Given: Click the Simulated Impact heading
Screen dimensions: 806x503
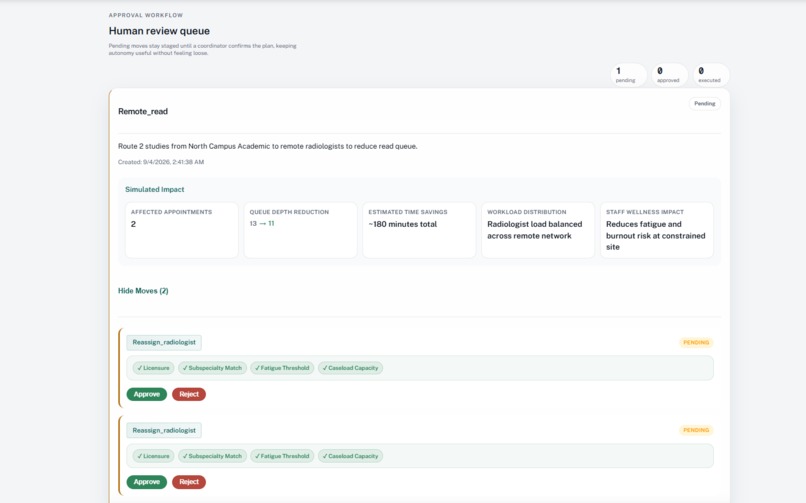Looking at the screenshot, I should 154,189.
